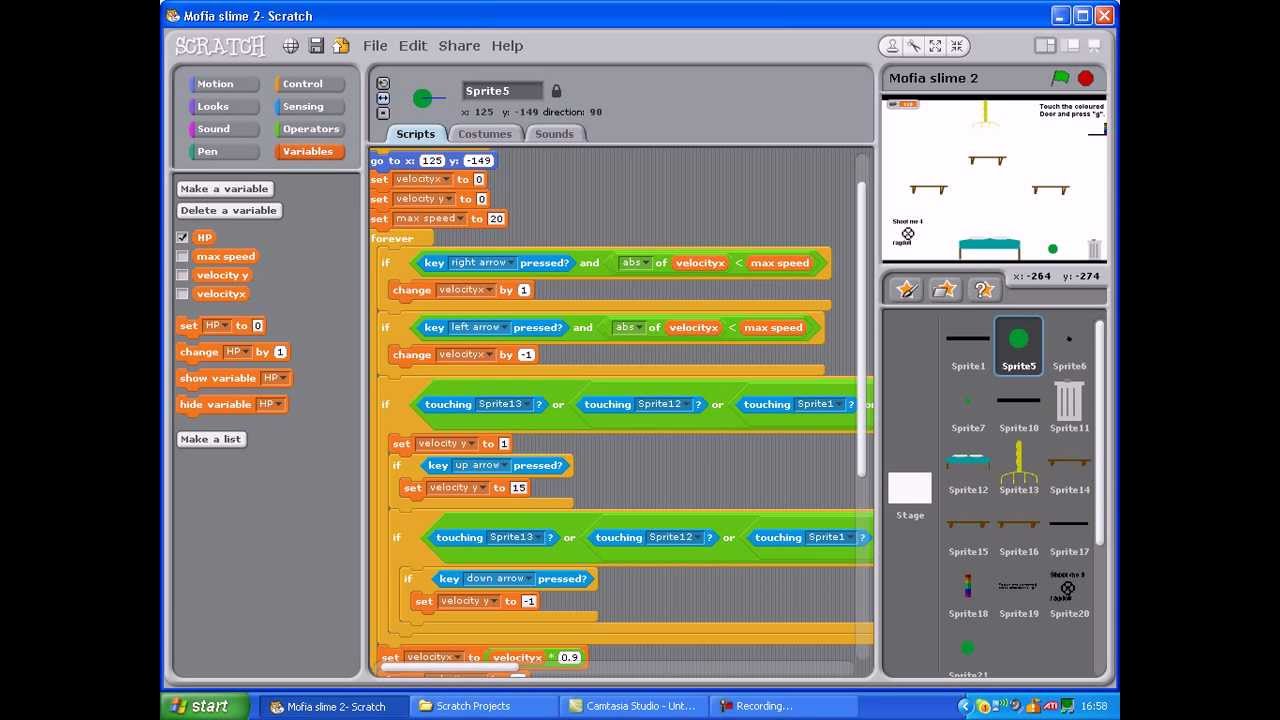Open dropdown in show variable HP block
Screen dimensions: 1280x720
click(x=275, y=378)
